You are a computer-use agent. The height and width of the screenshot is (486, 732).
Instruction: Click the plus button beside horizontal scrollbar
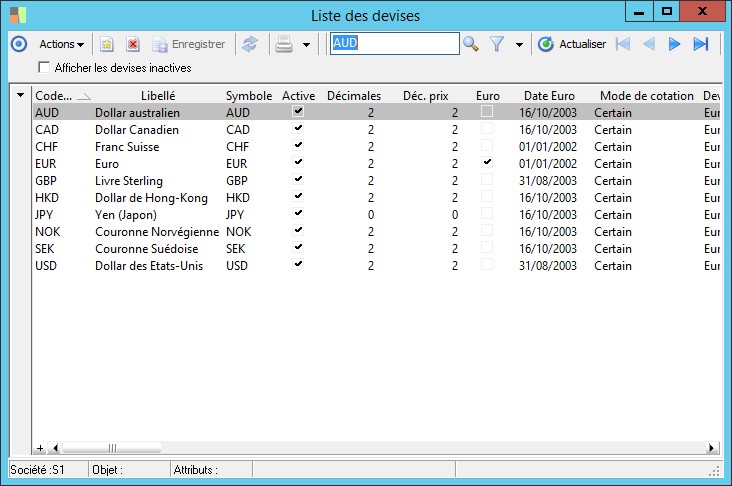(40, 448)
